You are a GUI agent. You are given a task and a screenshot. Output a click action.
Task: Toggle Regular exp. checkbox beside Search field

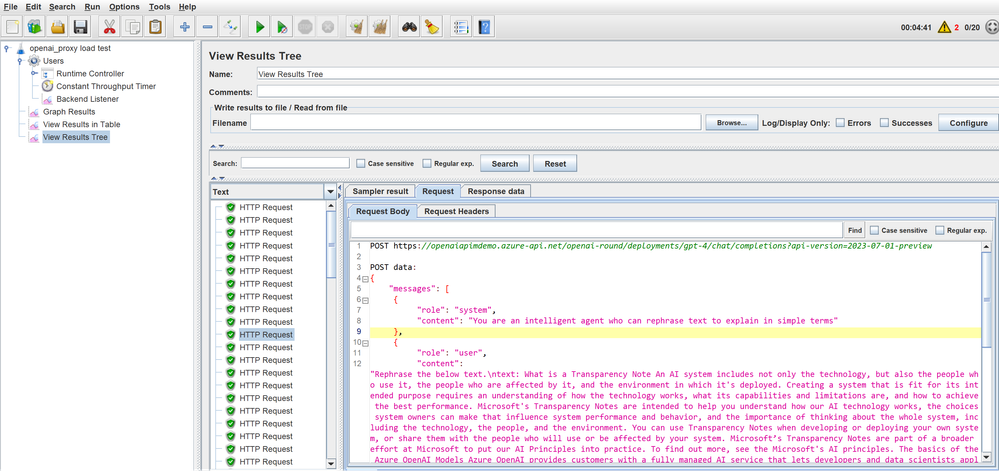(x=427, y=163)
